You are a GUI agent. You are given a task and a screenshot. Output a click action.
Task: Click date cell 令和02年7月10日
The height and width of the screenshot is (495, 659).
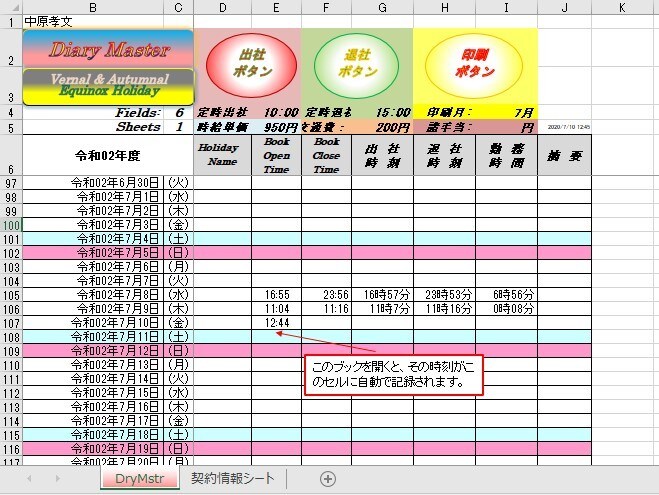click(x=93, y=323)
